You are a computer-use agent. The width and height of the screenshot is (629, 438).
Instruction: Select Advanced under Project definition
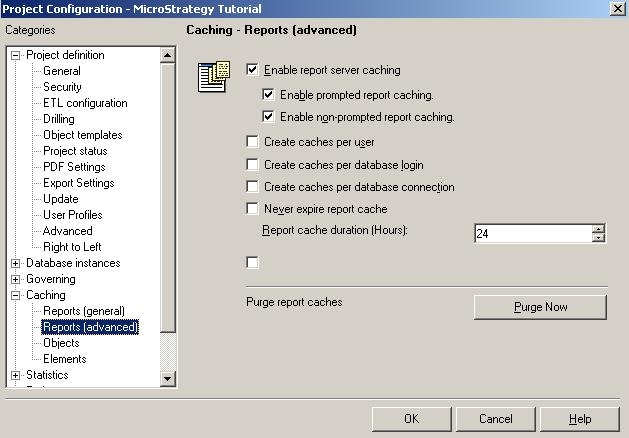(67, 231)
